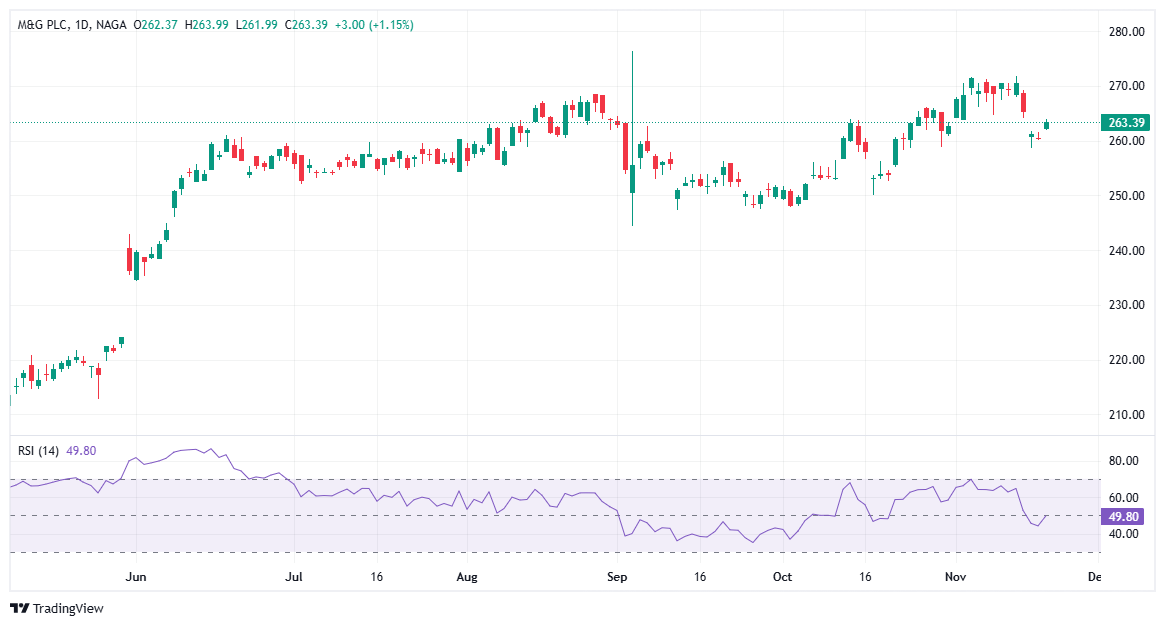Click the Sep label on the time axis
The image size is (1165, 626).
[616, 577]
